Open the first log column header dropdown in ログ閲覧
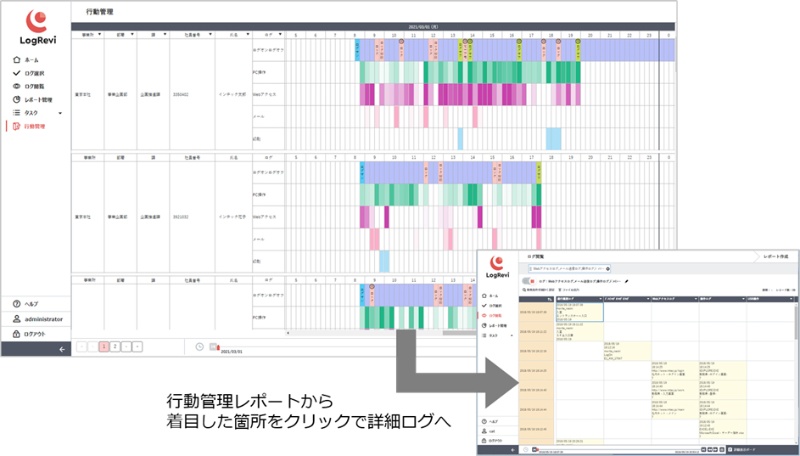The image size is (800, 456). point(601,299)
